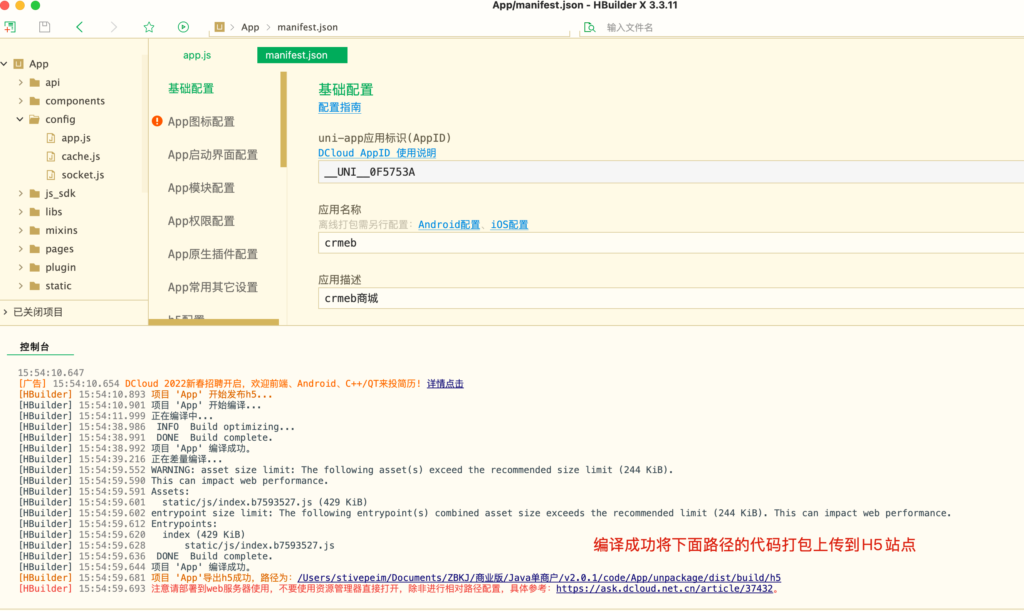The width and height of the screenshot is (1024, 611).
Task: Open the App常用其它设置 section
Action: tap(213, 287)
